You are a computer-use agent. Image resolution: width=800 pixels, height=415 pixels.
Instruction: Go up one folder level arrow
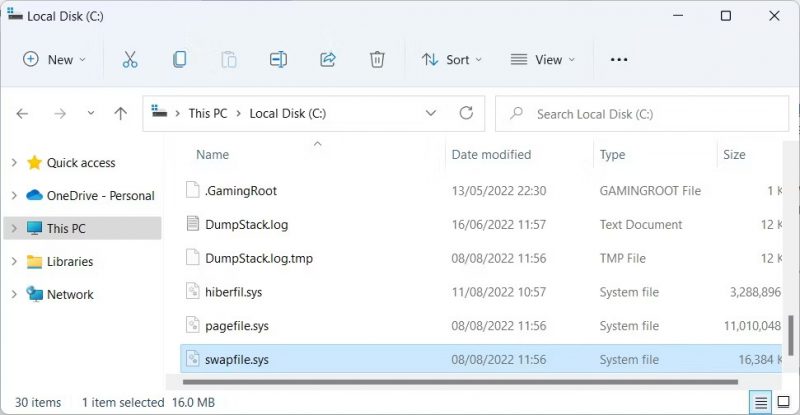click(121, 114)
